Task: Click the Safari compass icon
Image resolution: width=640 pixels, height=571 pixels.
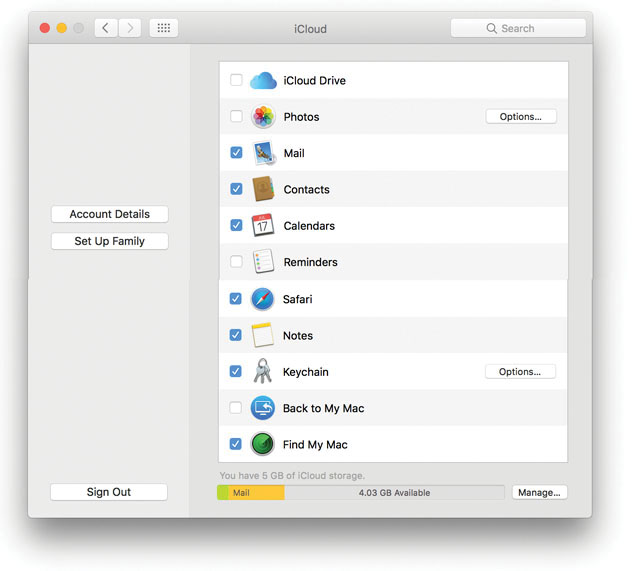Action: coord(262,299)
